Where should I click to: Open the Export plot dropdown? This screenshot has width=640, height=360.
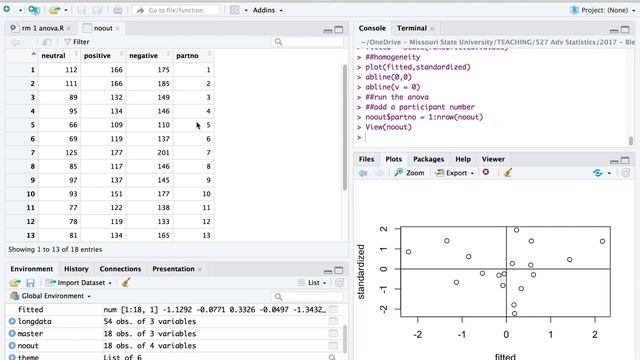pyautogui.click(x=455, y=173)
